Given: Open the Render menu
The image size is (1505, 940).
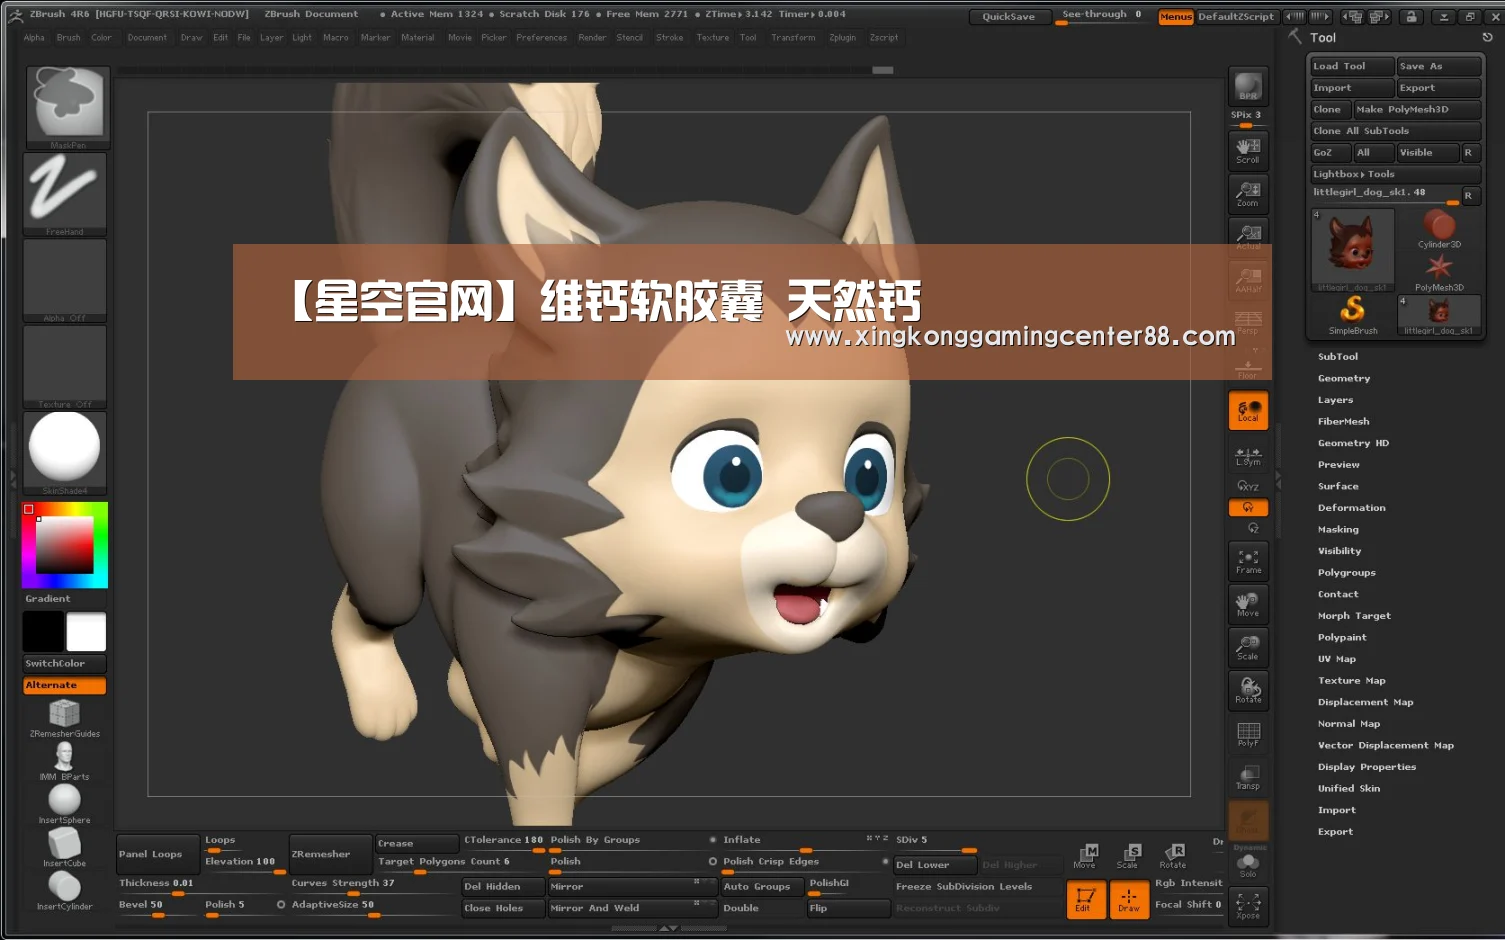Looking at the screenshot, I should point(592,38).
